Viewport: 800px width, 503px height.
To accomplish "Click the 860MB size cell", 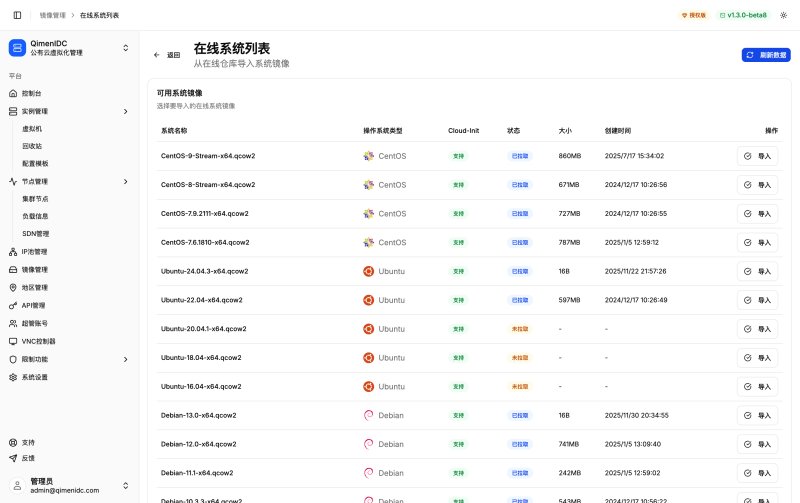I will click(569, 156).
